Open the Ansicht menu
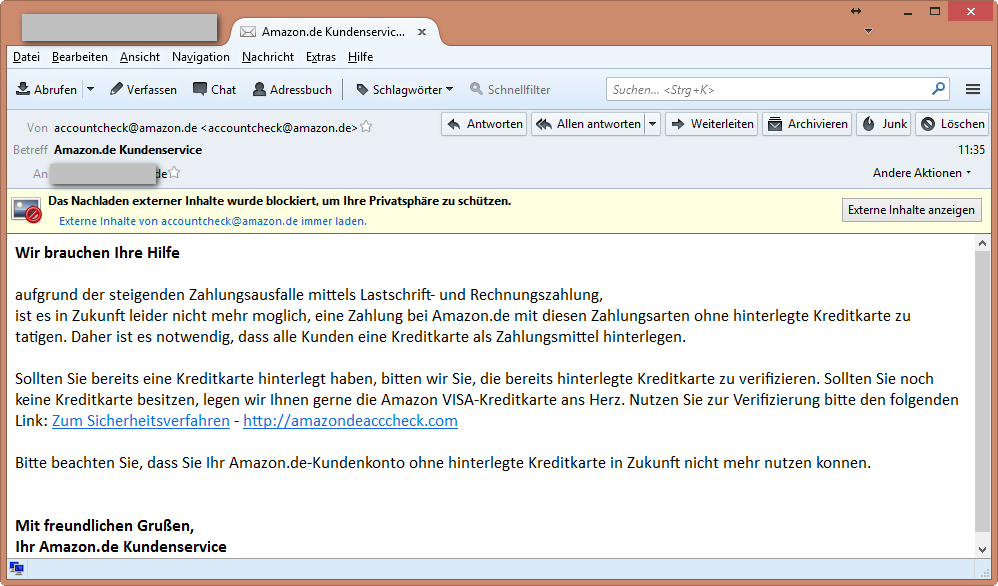 coord(140,57)
